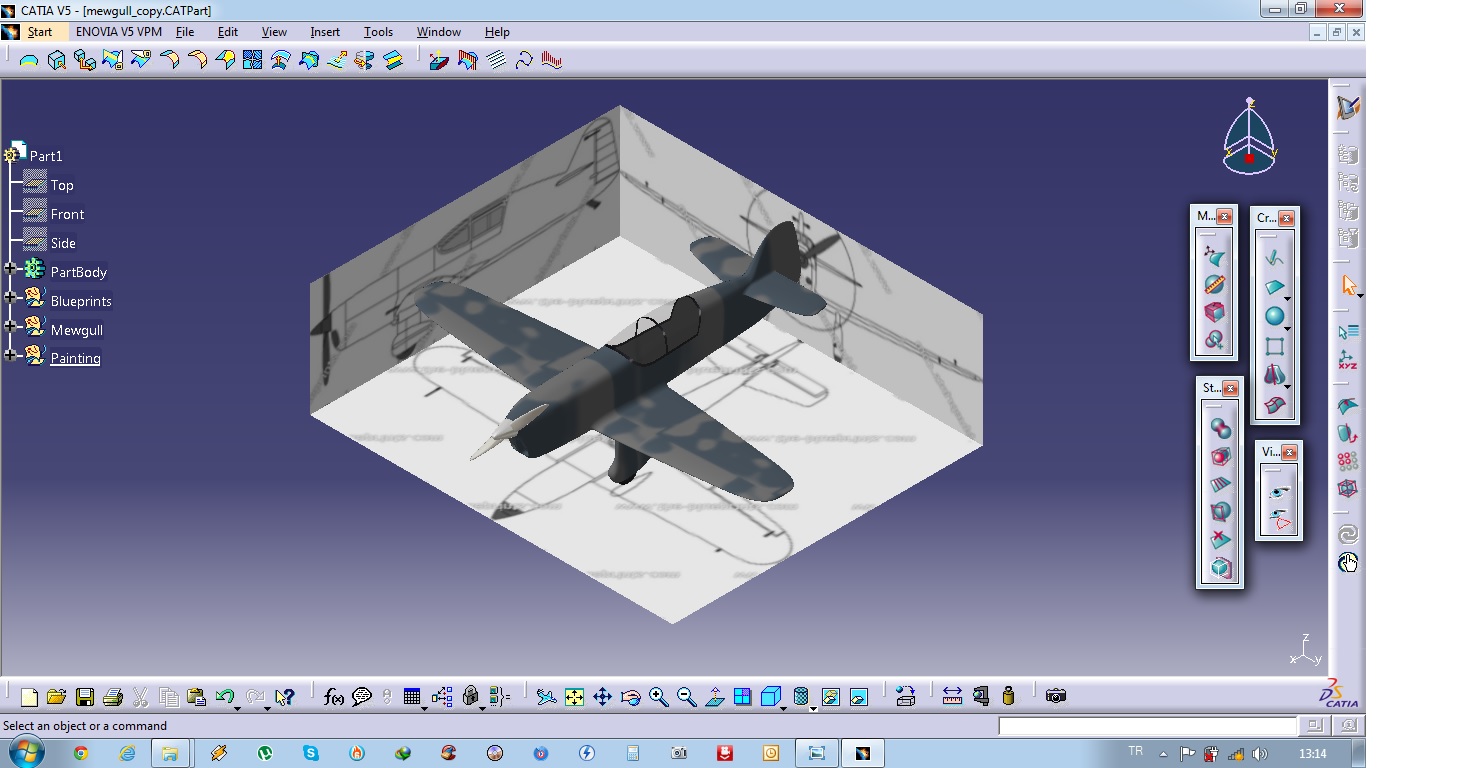Click the TR language indicator
Viewport: 1465px width, 768px height.
pyautogui.click(x=1135, y=751)
